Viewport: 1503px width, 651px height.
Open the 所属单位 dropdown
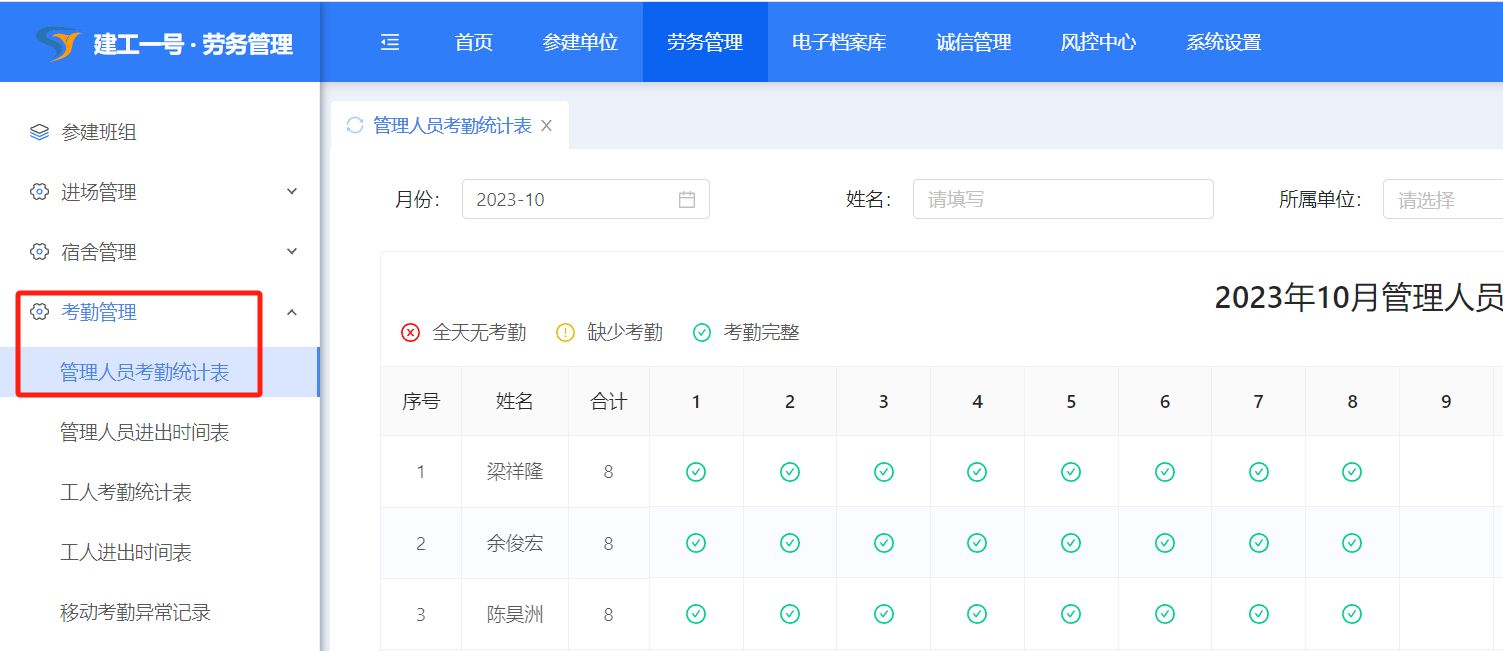(x=1442, y=199)
